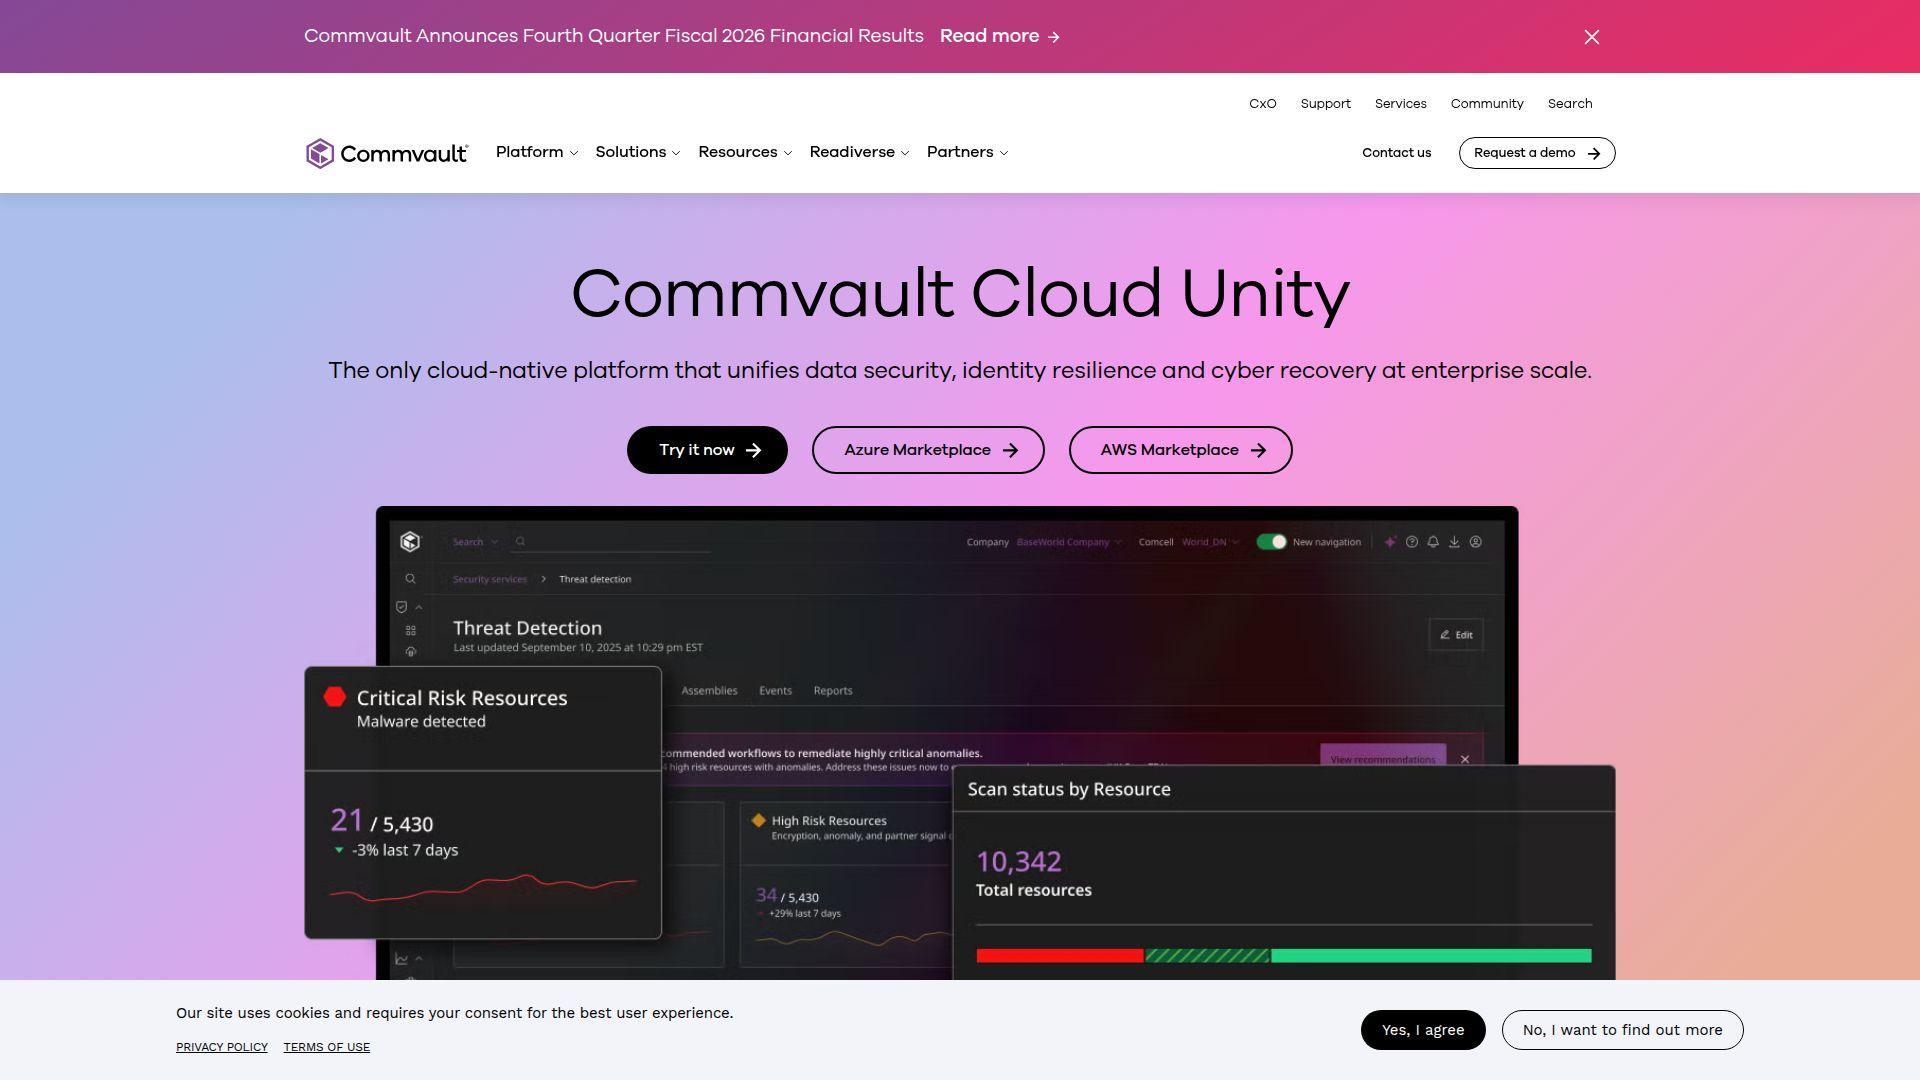Accept cookies with Yes, I agree

[x=1423, y=1030]
